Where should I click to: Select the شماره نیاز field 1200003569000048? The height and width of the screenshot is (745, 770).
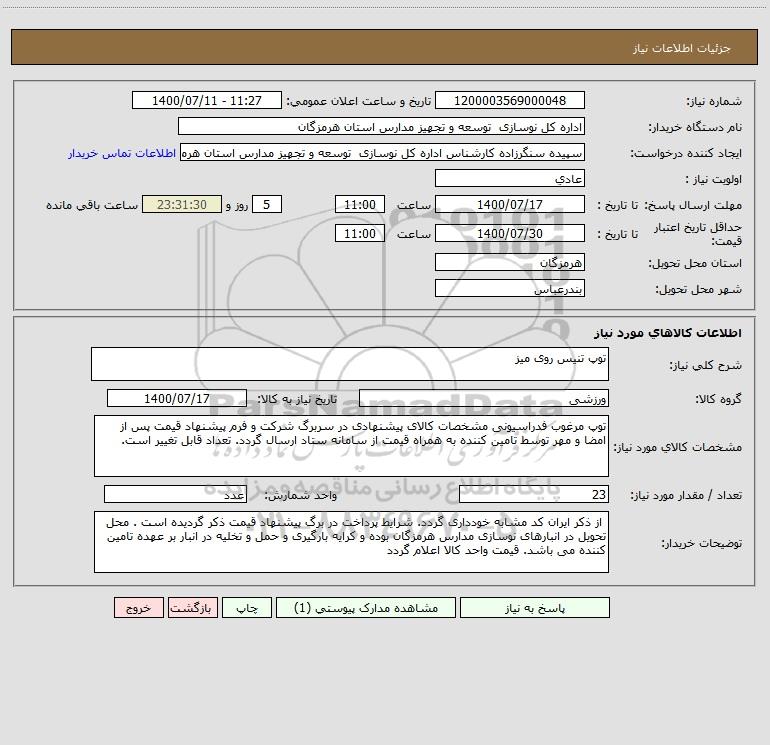510,100
